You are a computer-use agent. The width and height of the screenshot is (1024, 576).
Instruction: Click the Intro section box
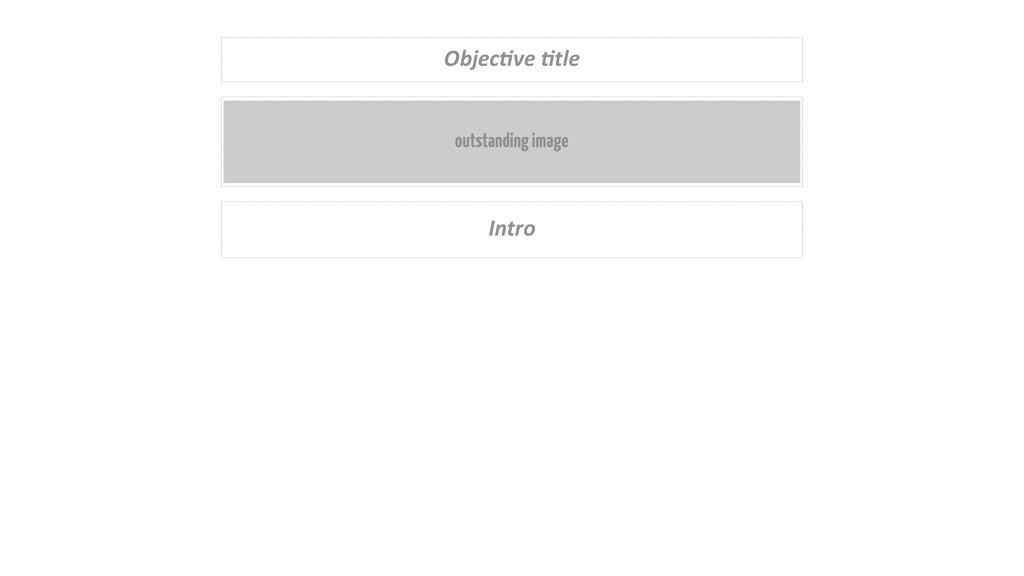pos(511,229)
